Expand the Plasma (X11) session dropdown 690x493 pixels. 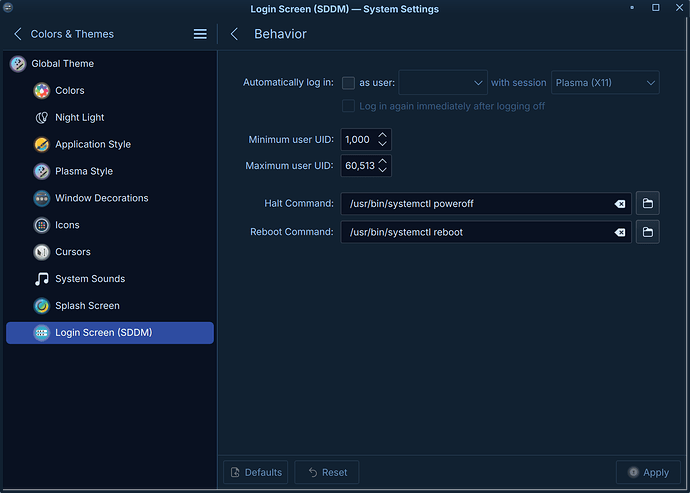[605, 82]
